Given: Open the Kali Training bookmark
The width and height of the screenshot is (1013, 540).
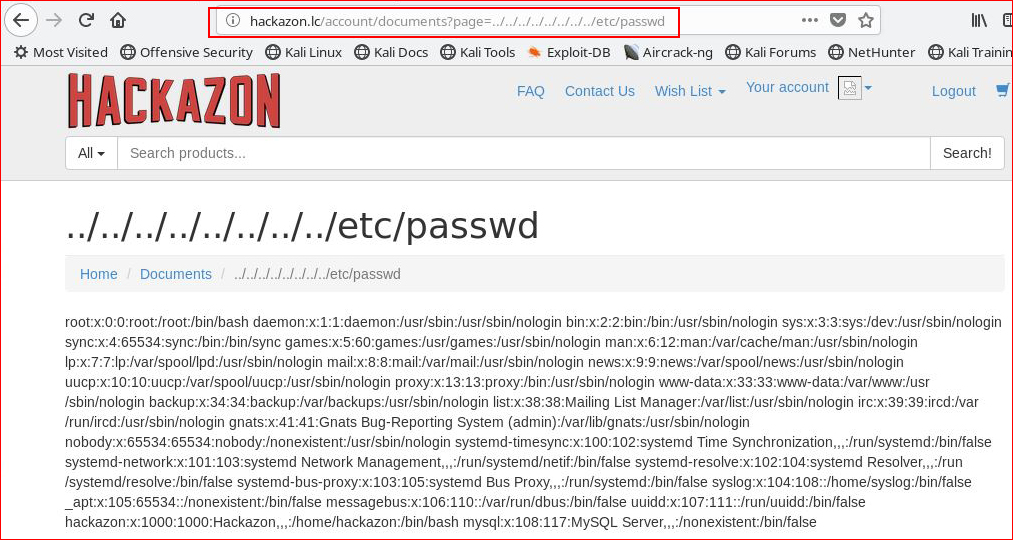Looking at the screenshot, I should pos(970,52).
